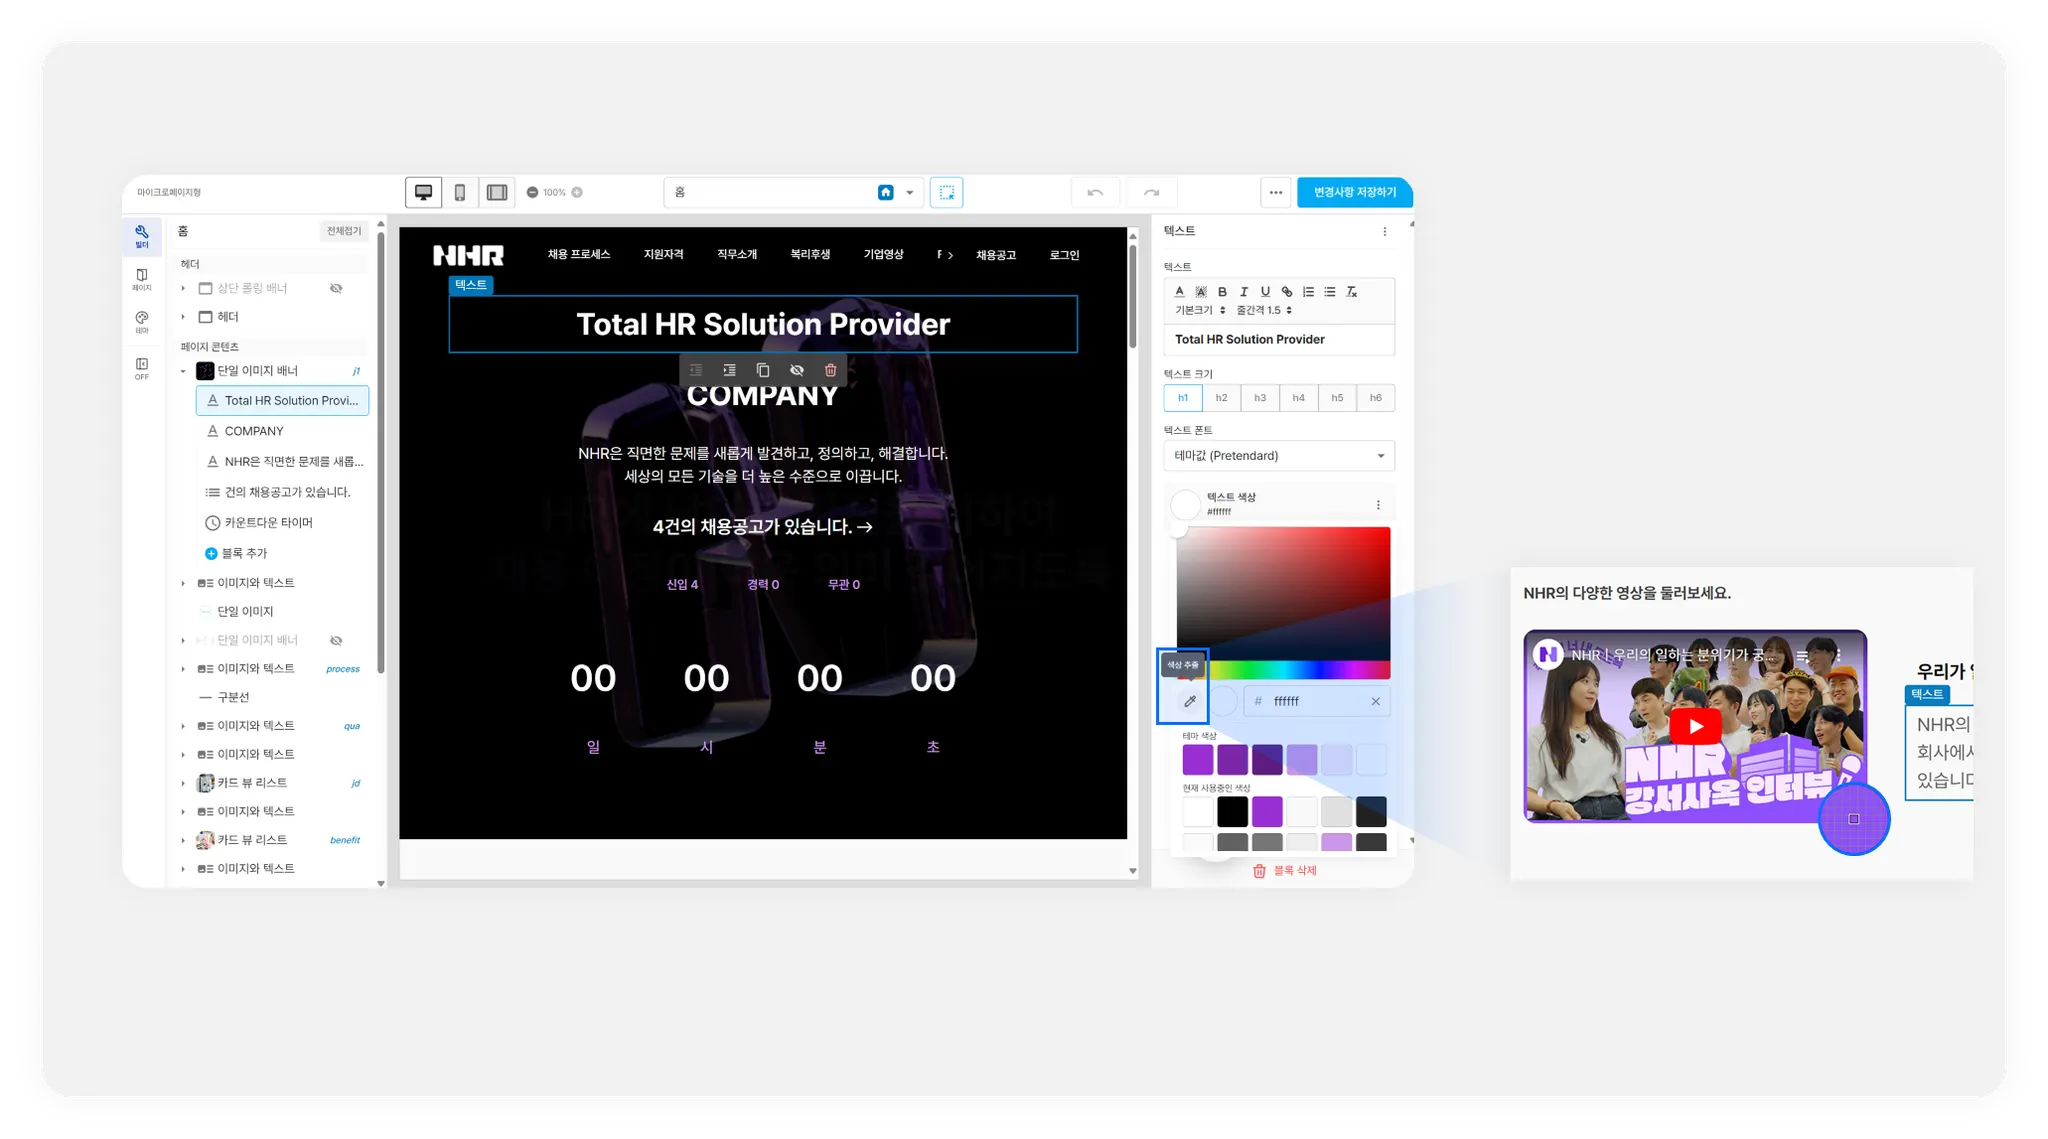Open the page selector dropdown arrow
Screen dimensions: 2048x1139
[x=910, y=192]
